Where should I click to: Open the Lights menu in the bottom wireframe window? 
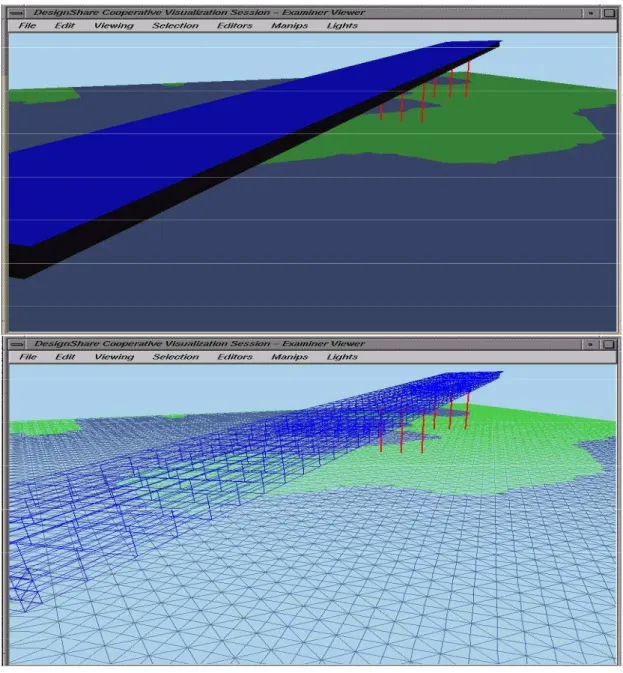click(x=342, y=357)
